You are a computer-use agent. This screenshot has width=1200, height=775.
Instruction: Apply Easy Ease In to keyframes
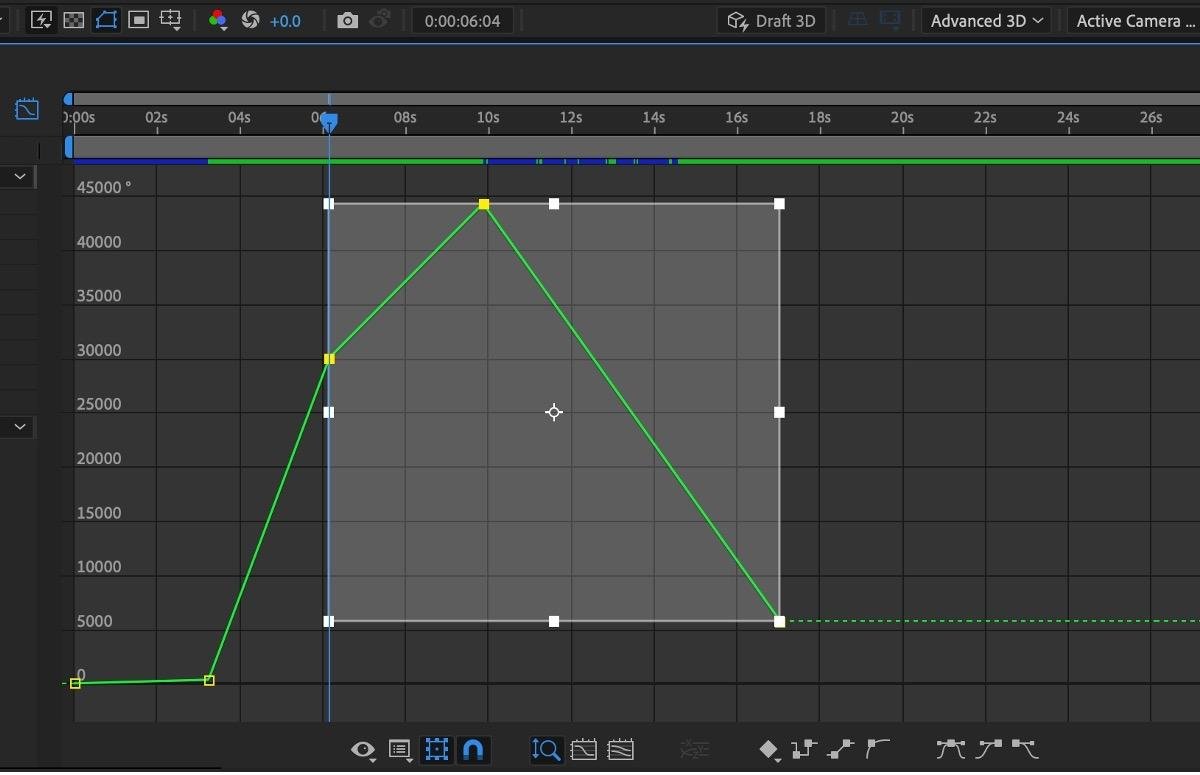click(989, 748)
